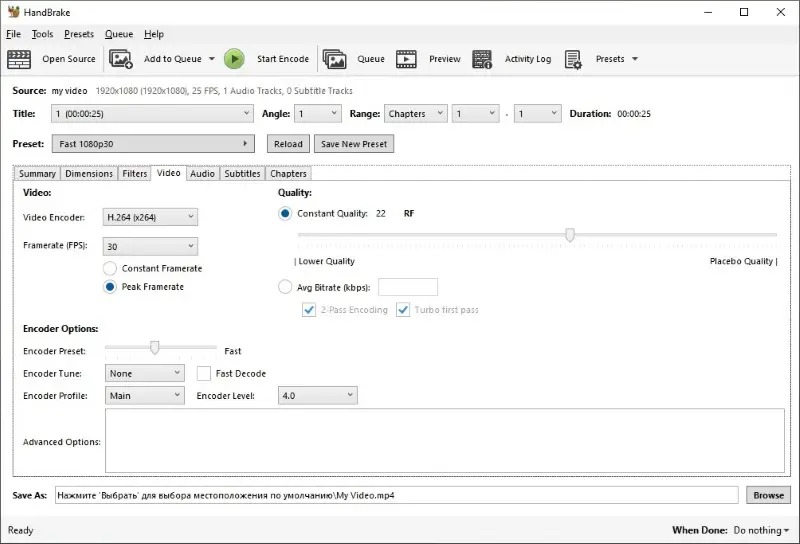
Task: Open the Fast 1080p30 preset selector
Action: tap(153, 144)
